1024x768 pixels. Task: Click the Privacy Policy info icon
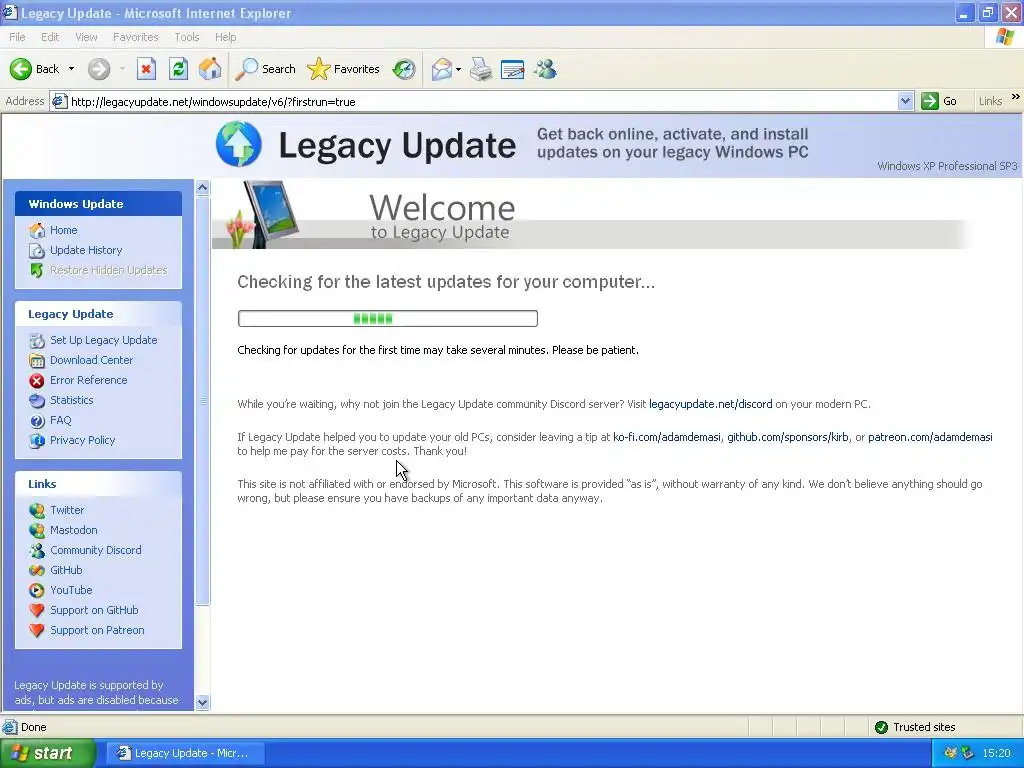pos(37,440)
